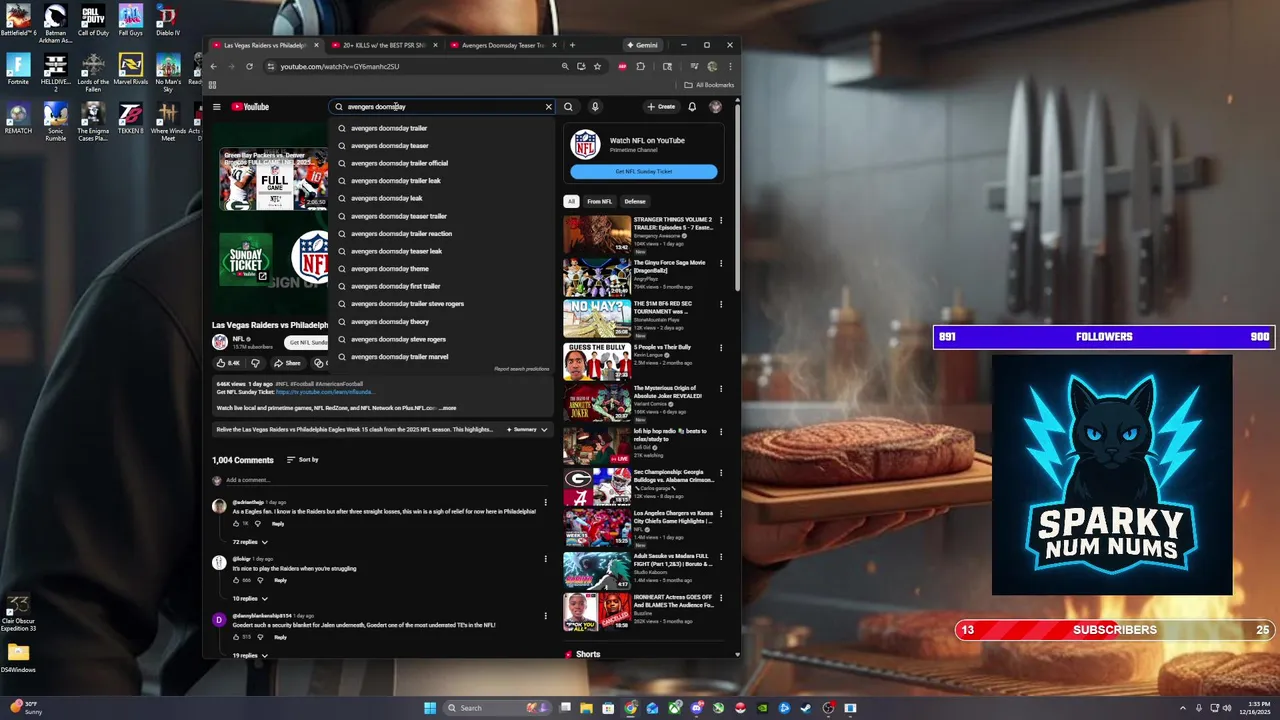Go back in Chrome browser
The image size is (1280, 720).
coord(213,66)
